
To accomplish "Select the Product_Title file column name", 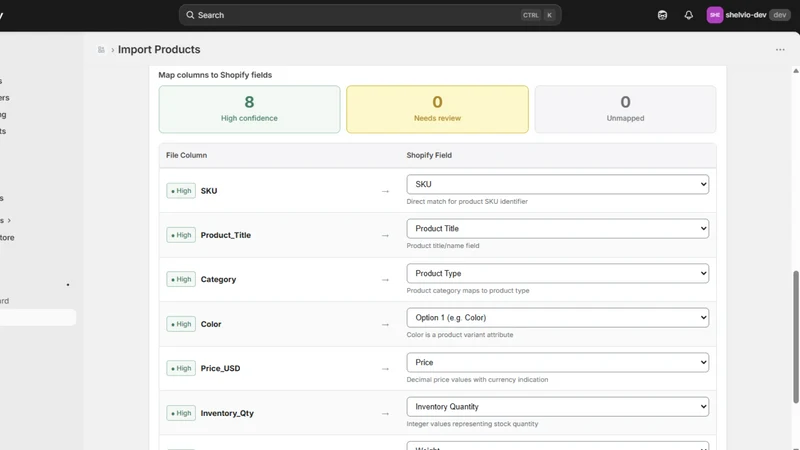I will point(226,235).
